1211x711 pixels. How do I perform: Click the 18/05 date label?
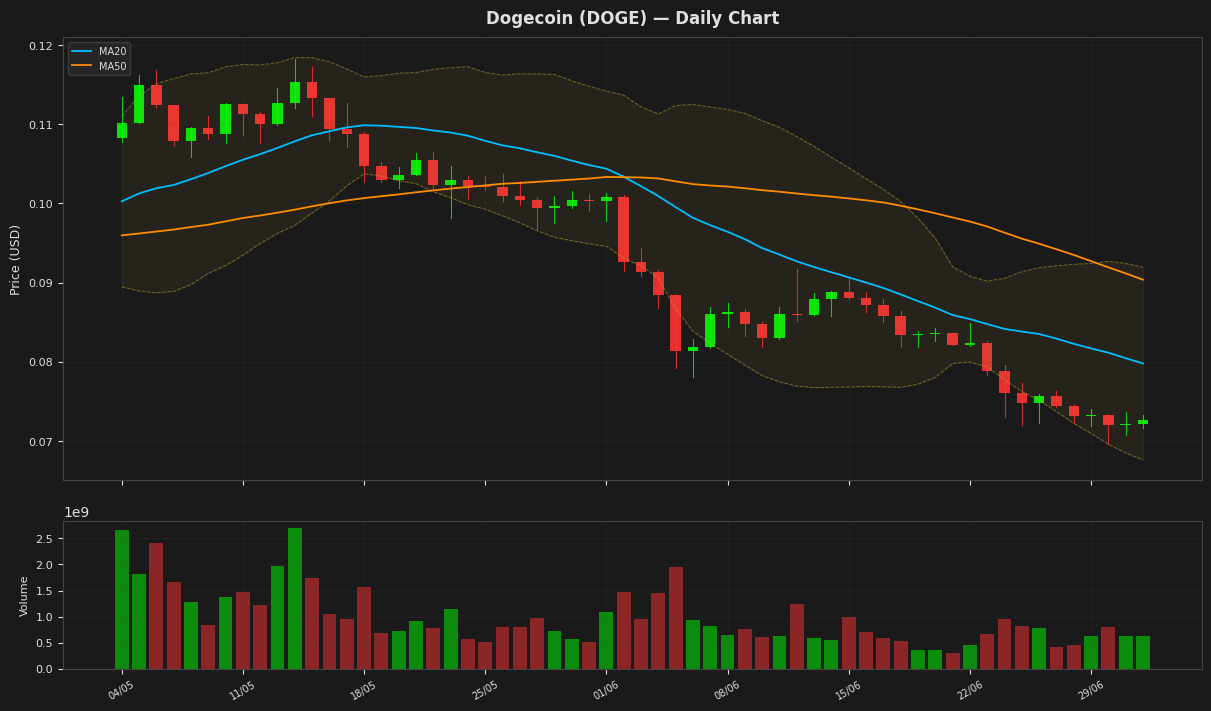pos(362,689)
